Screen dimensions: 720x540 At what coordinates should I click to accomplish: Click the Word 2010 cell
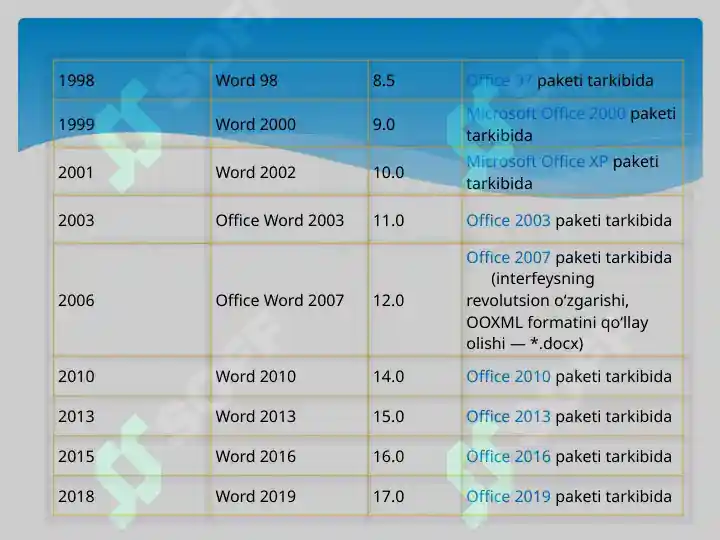[289, 377]
